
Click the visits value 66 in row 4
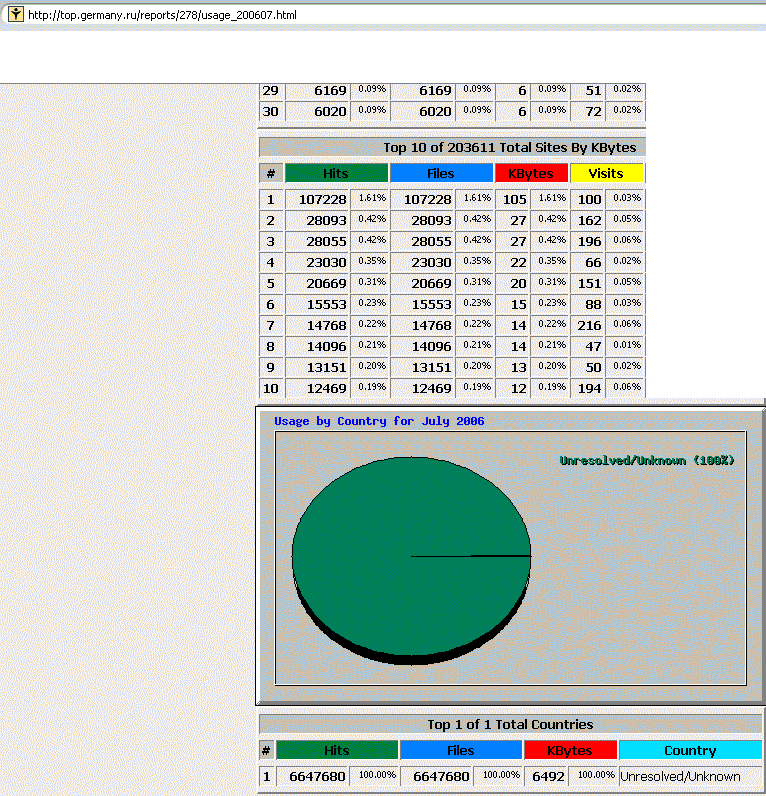coord(593,262)
